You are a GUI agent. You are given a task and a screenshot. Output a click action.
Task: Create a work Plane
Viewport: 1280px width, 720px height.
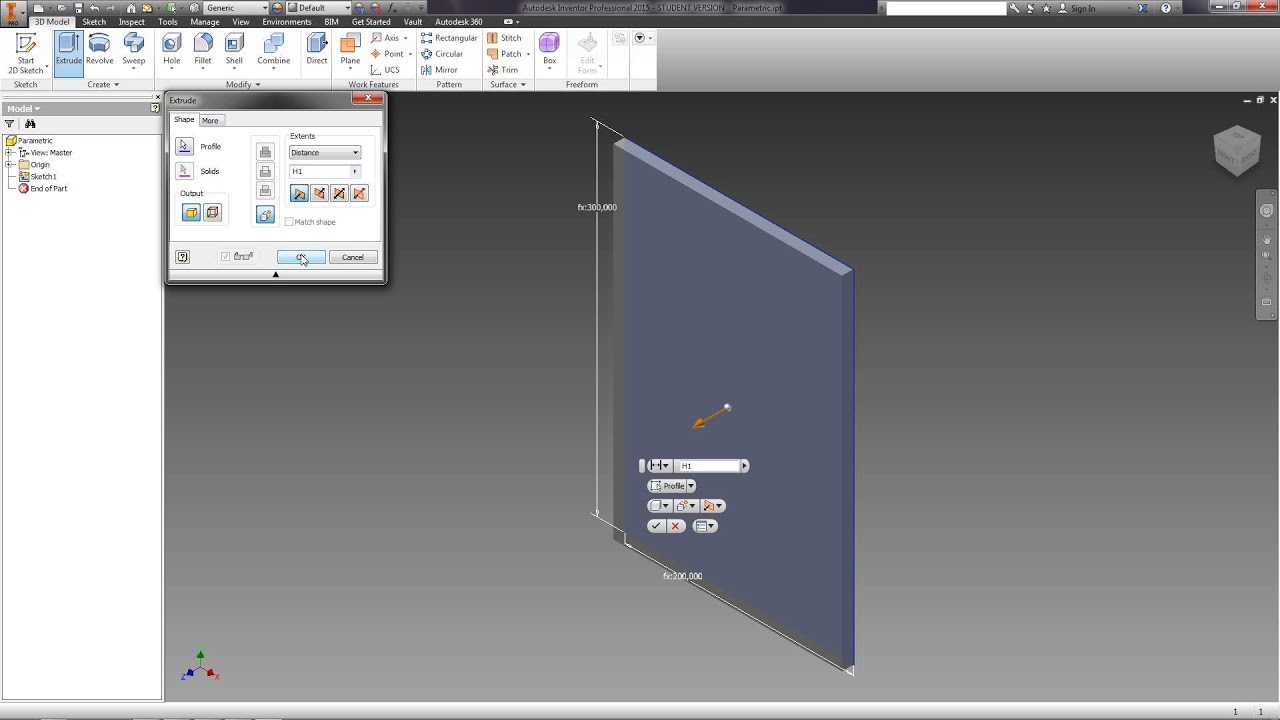click(350, 50)
